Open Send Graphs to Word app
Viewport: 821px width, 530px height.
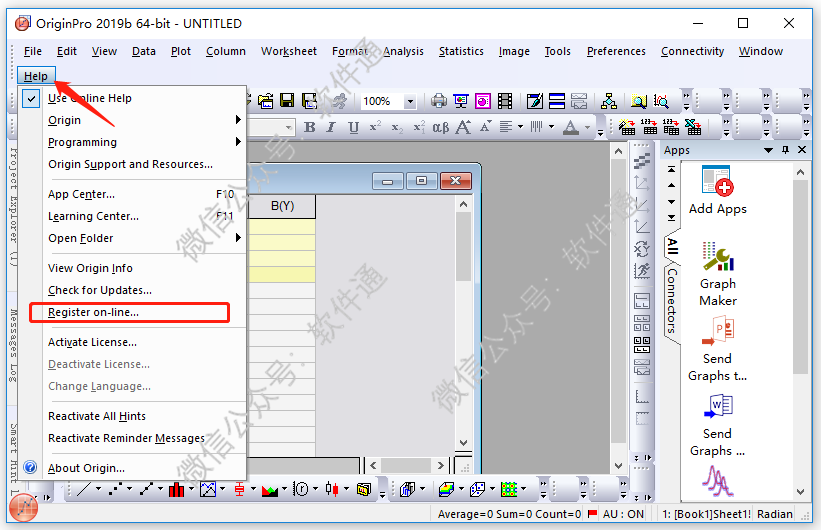717,425
